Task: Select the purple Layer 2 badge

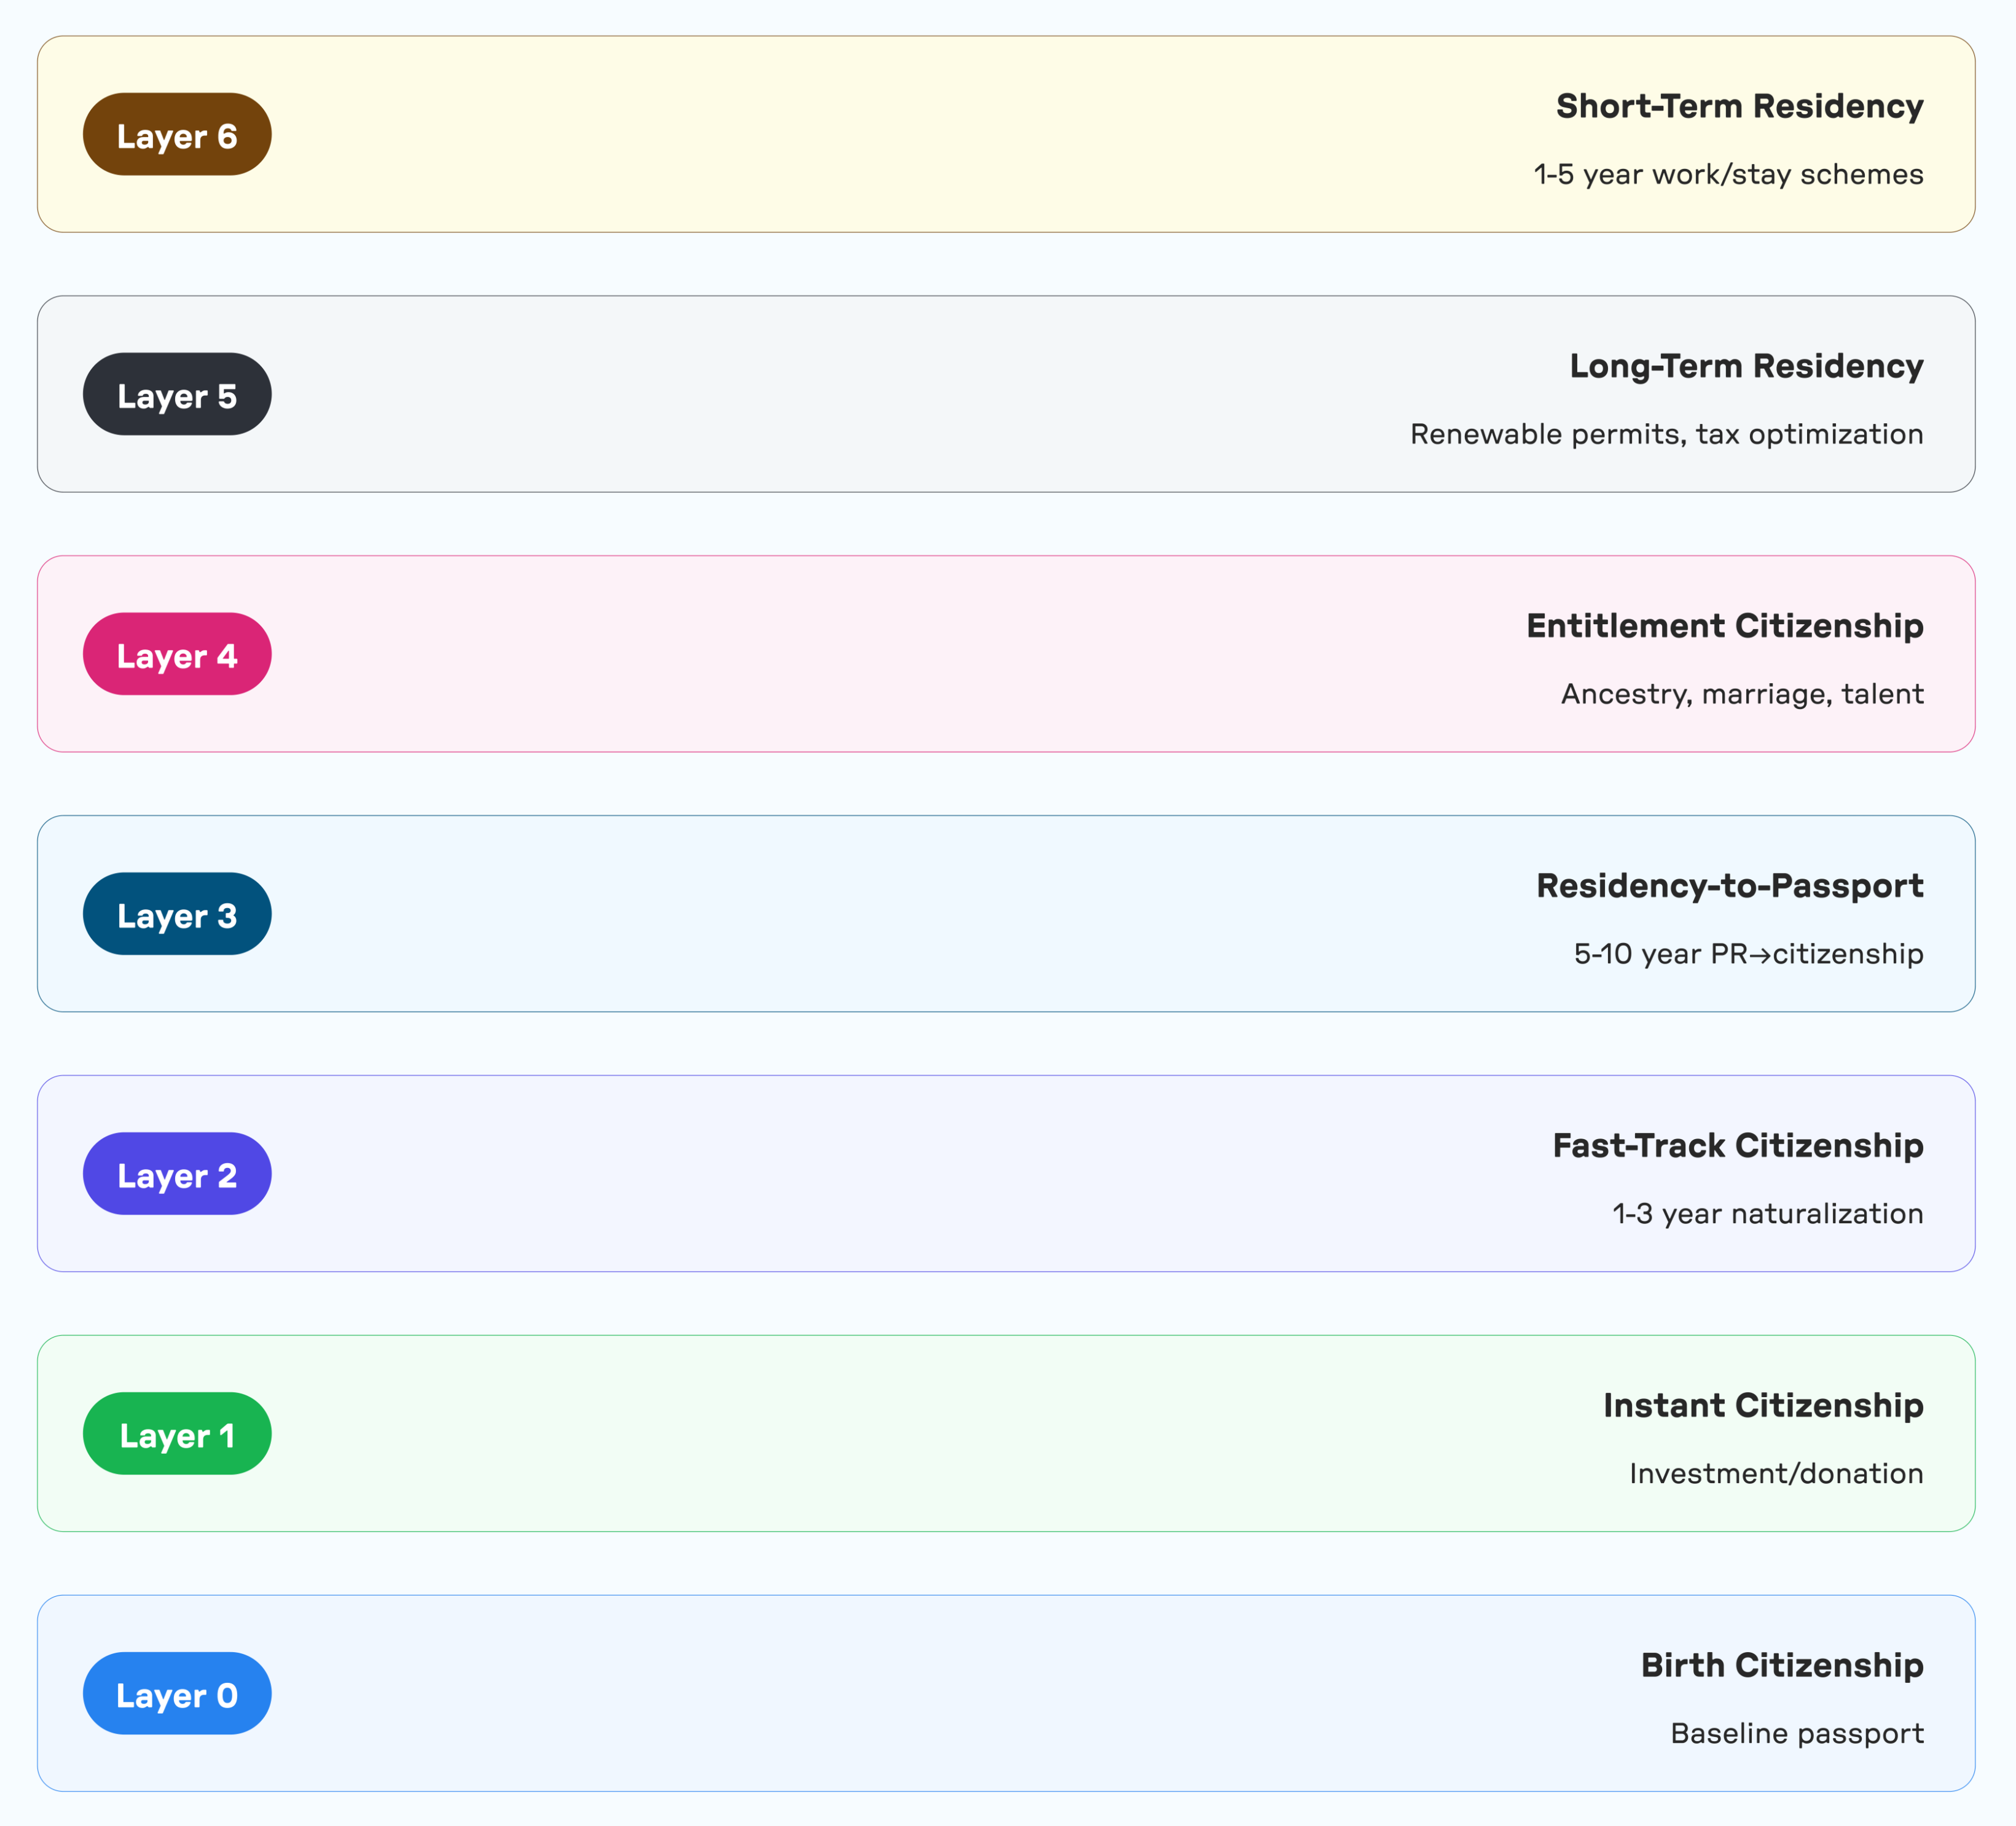Action: 177,1174
